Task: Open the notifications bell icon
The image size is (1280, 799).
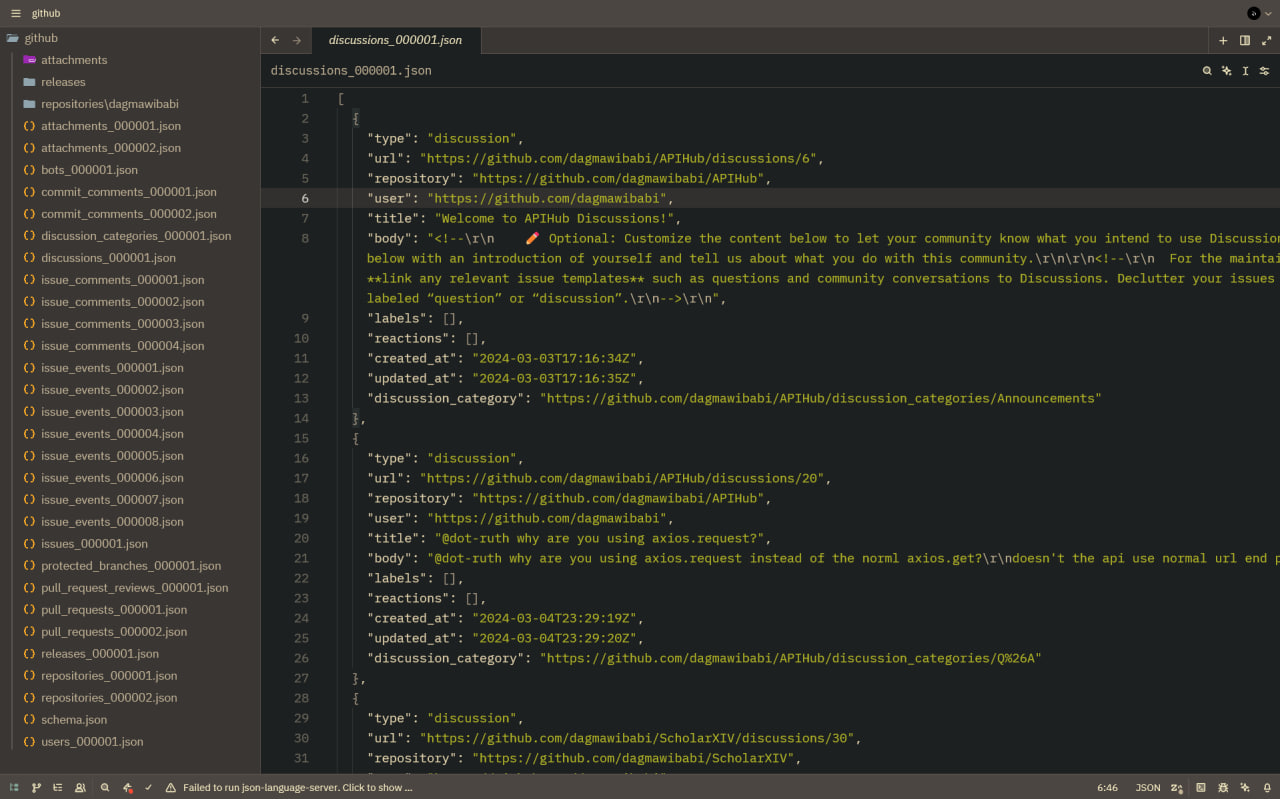Action: click(x=1267, y=788)
